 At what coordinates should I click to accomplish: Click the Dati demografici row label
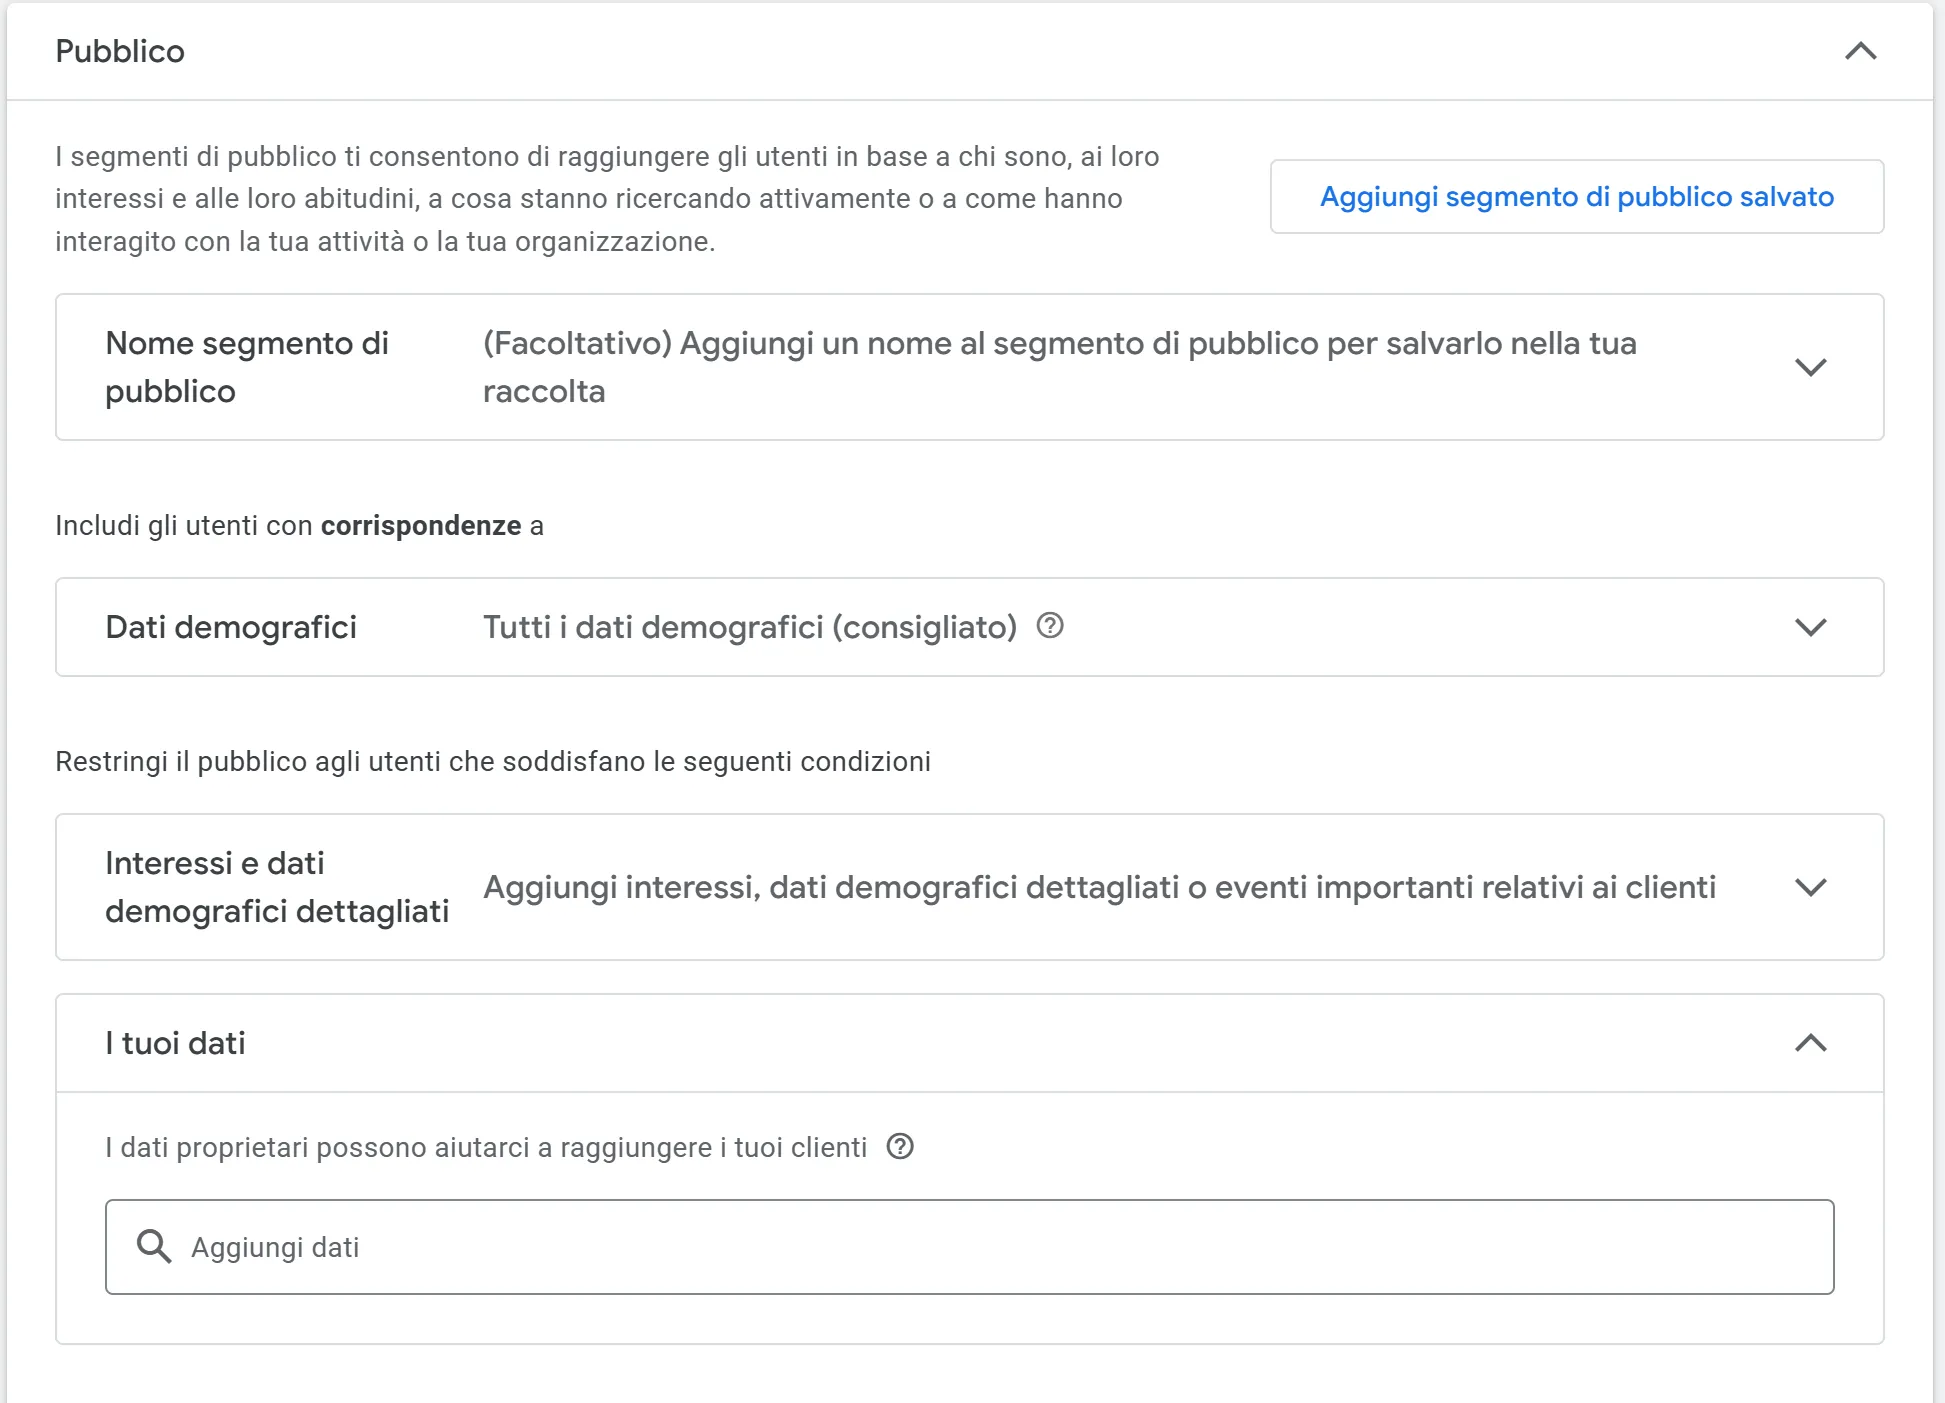click(x=231, y=627)
